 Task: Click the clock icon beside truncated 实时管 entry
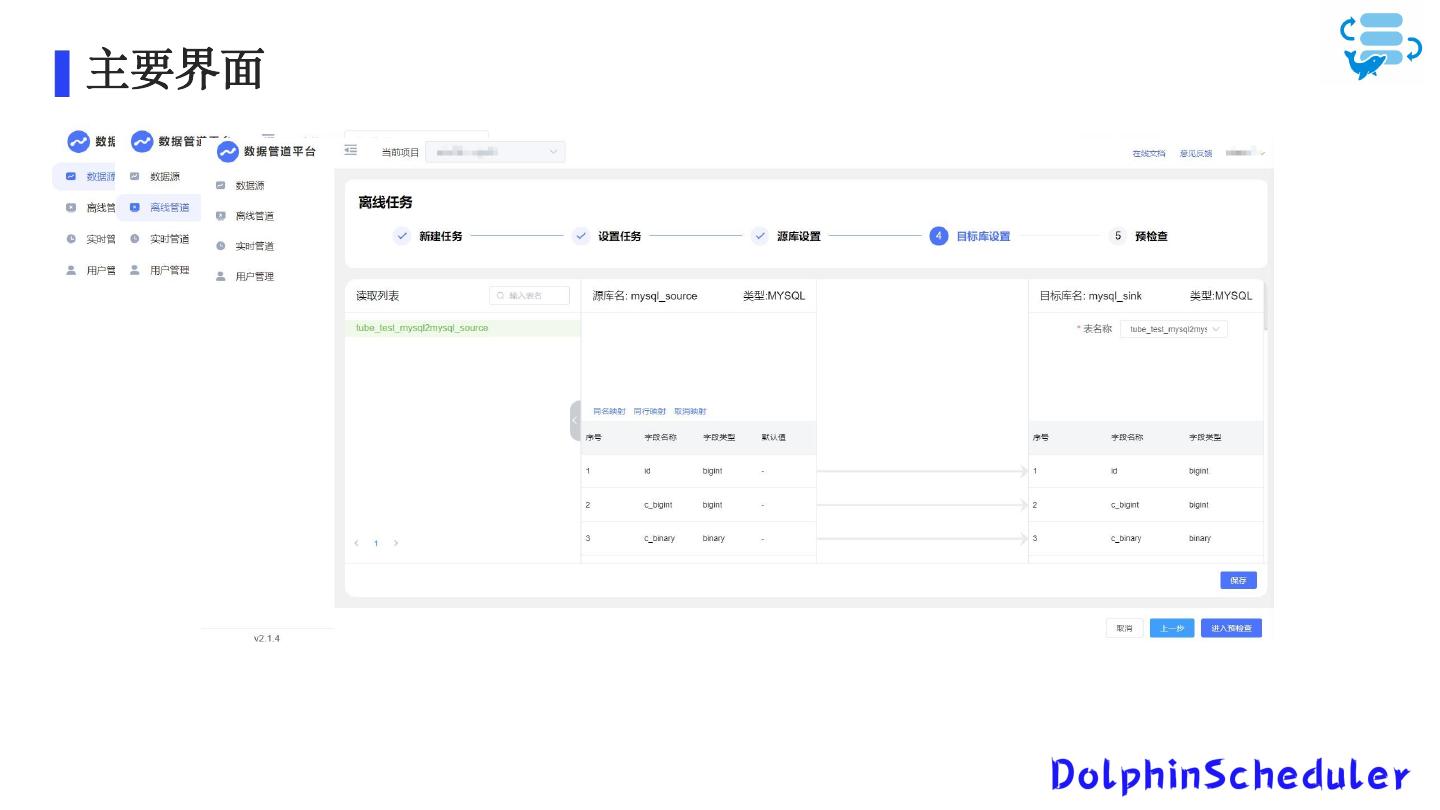coord(71,239)
